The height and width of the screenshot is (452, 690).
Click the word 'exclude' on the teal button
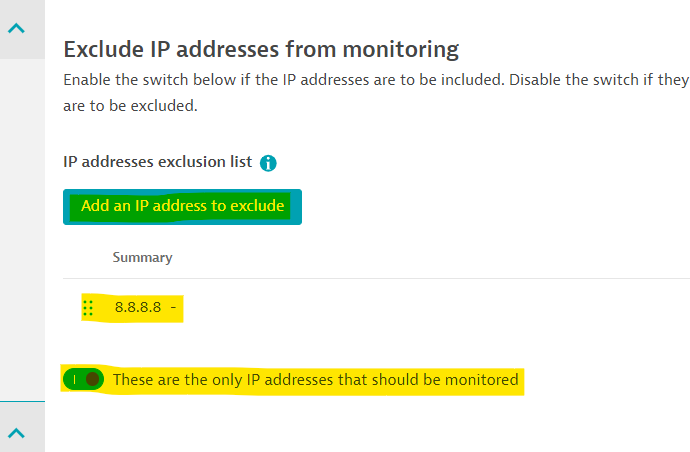click(258, 207)
